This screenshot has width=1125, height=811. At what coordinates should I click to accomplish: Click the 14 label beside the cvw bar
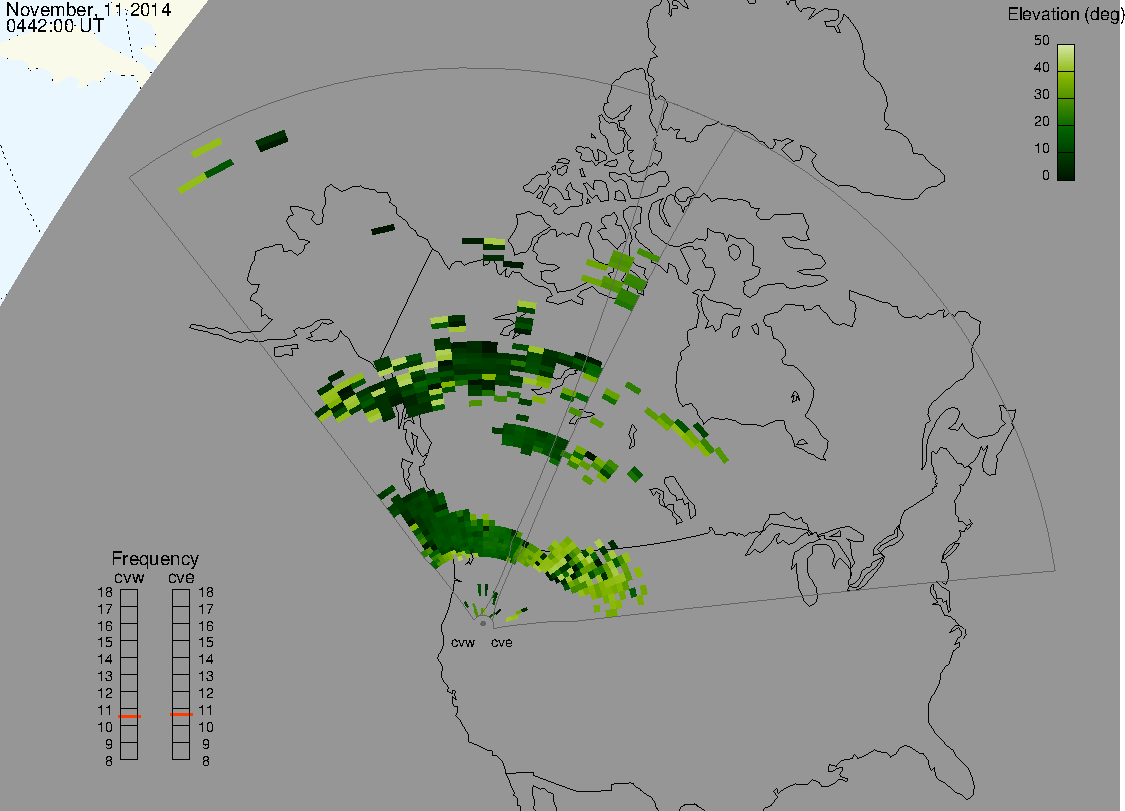point(105,660)
